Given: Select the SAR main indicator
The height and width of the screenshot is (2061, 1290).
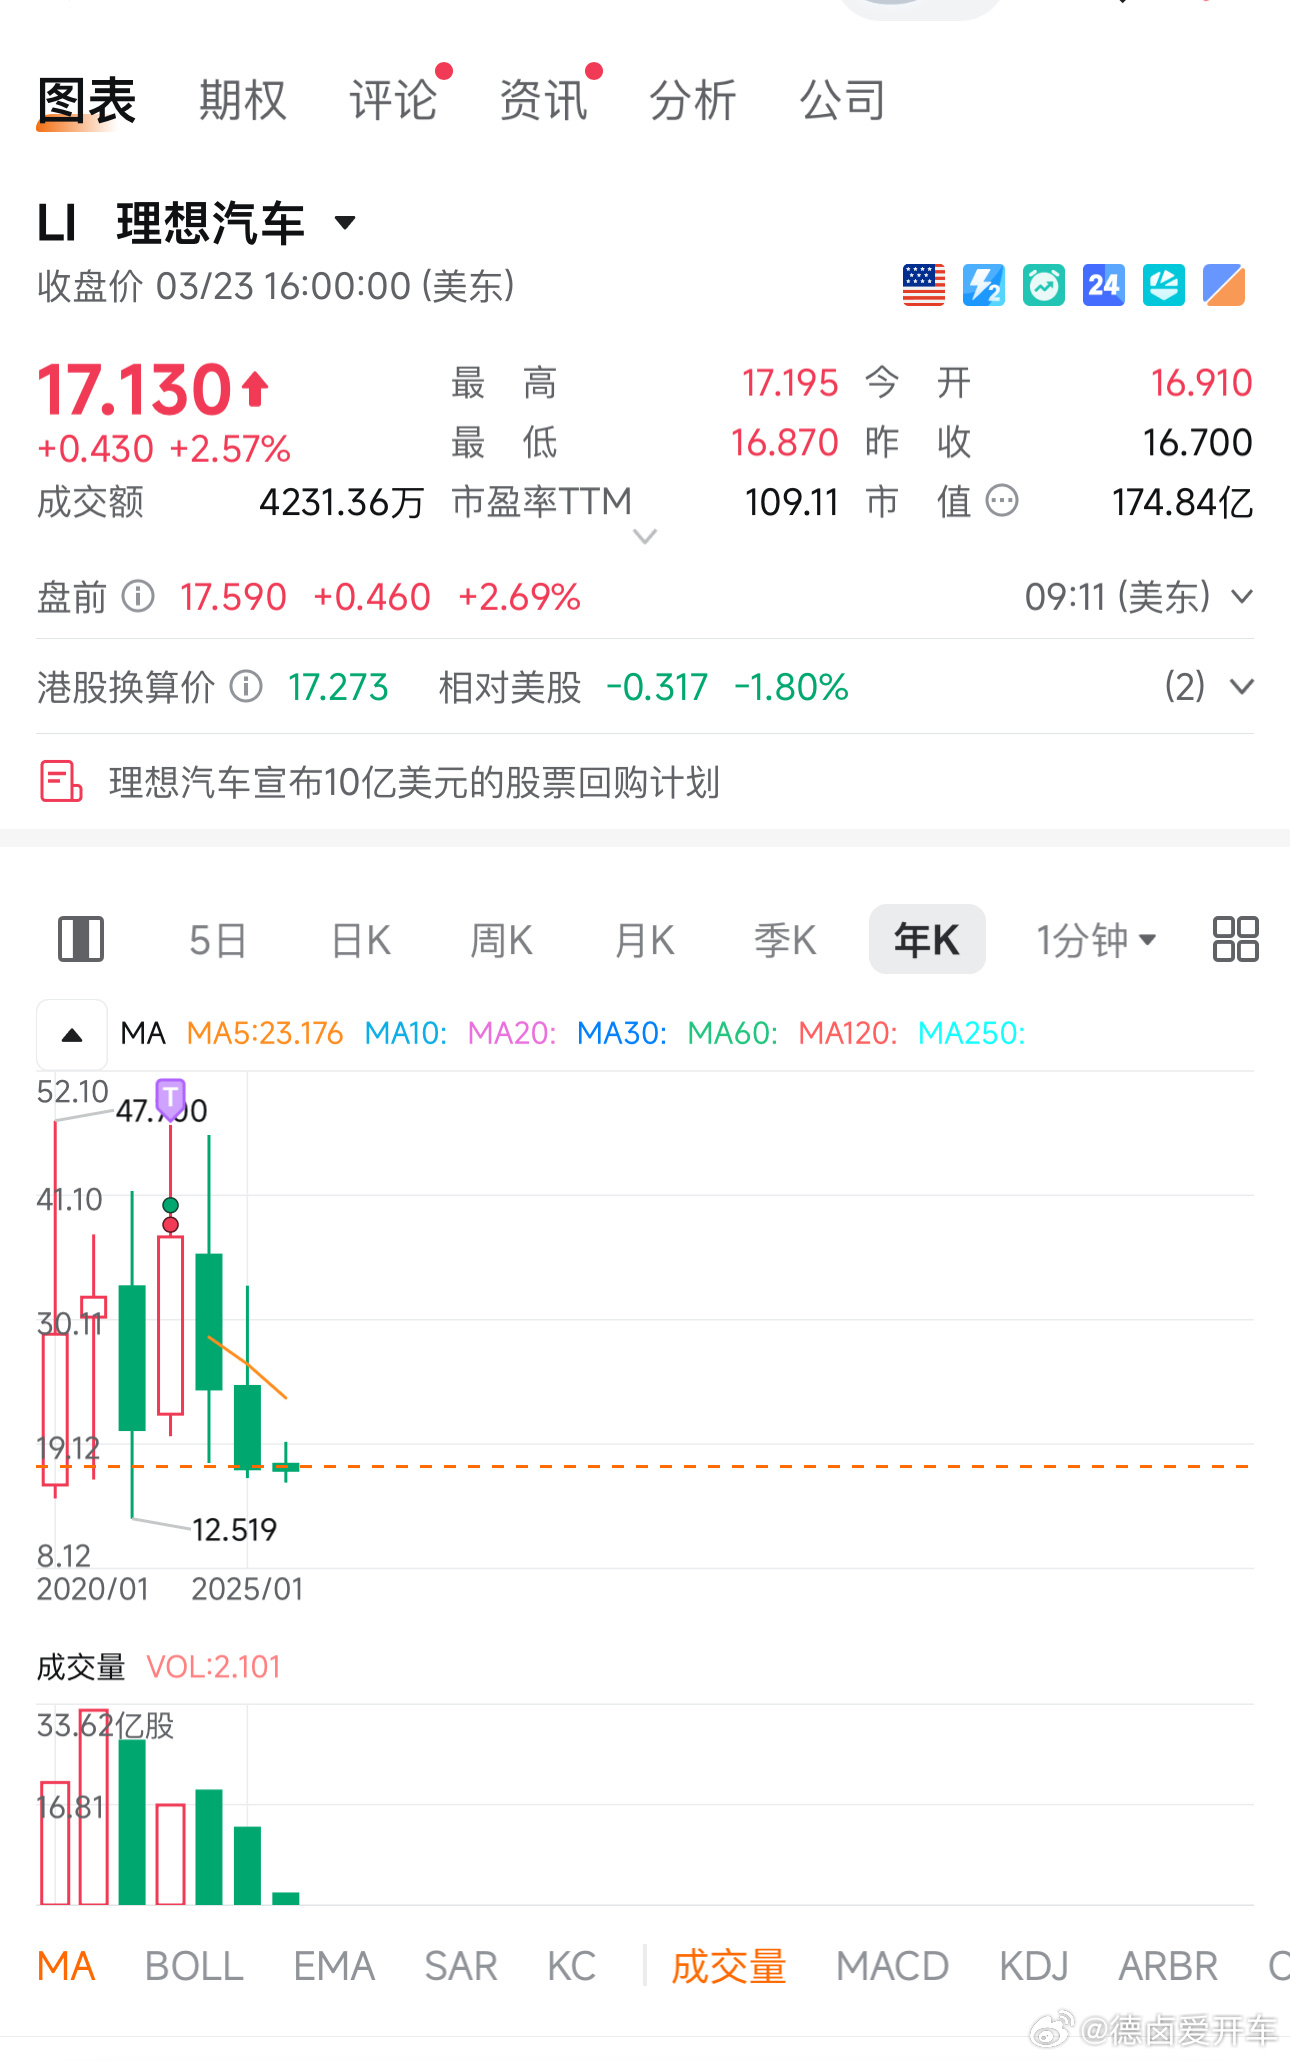Looking at the screenshot, I should tap(461, 1967).
